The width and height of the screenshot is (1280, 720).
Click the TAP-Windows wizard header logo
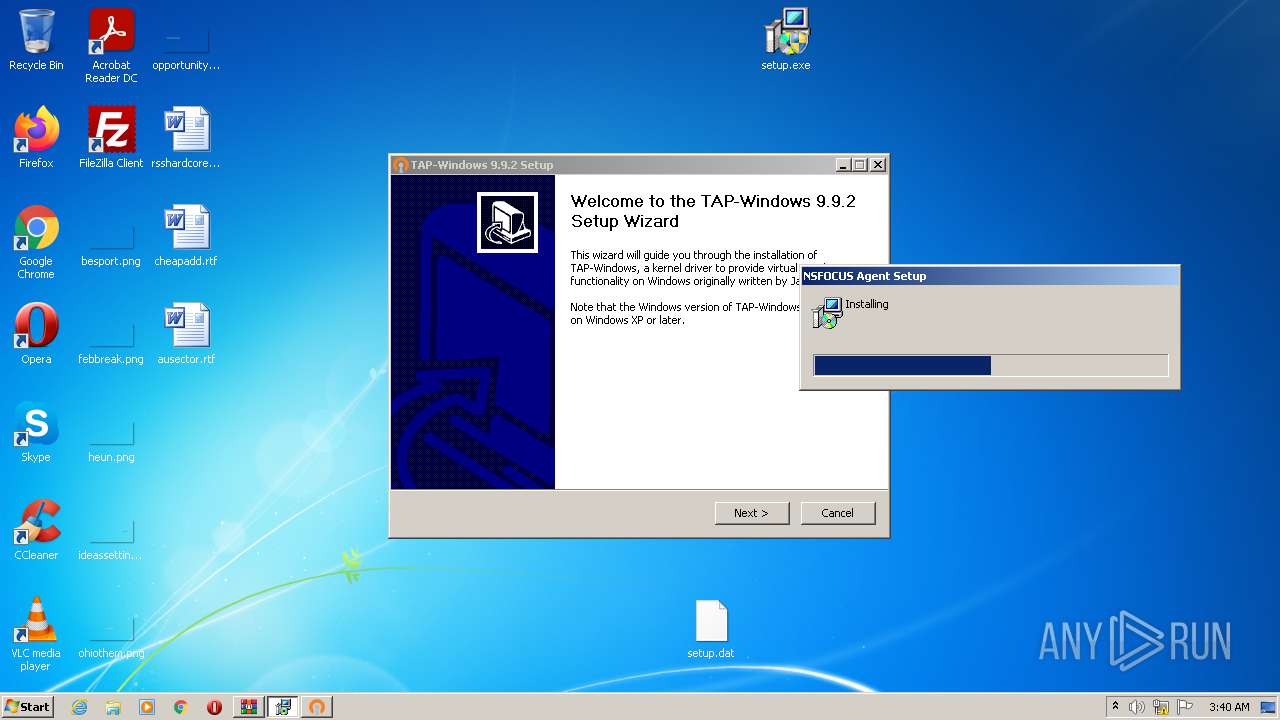point(507,222)
